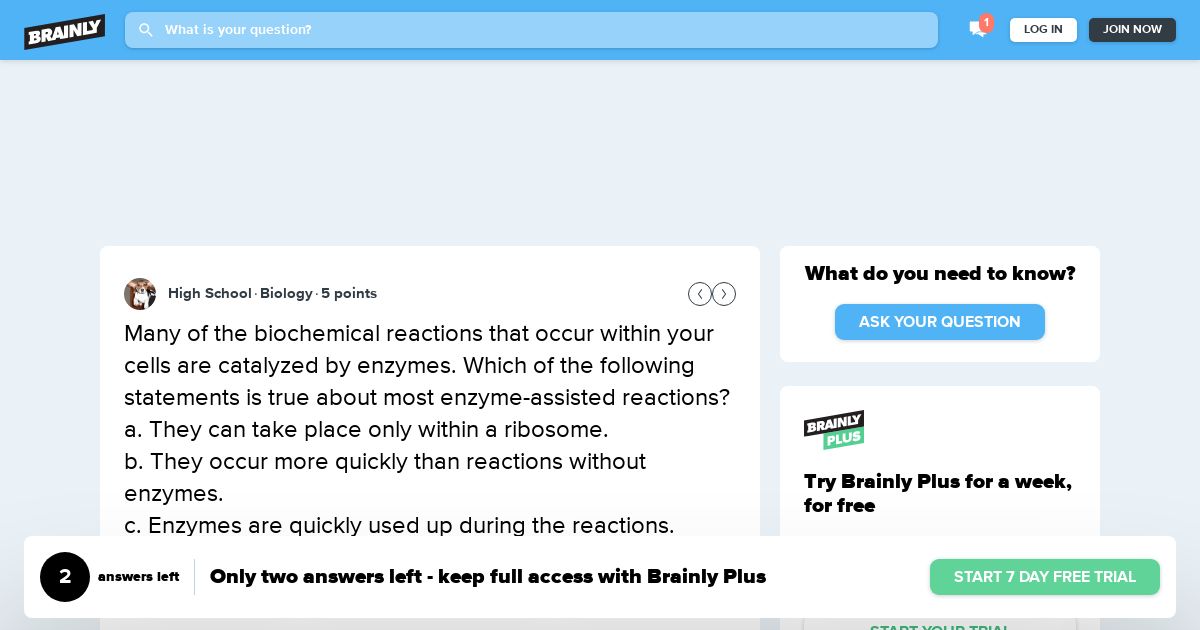Focus the 'What is your question?' search field
The image size is (1200, 630).
(x=531, y=30)
